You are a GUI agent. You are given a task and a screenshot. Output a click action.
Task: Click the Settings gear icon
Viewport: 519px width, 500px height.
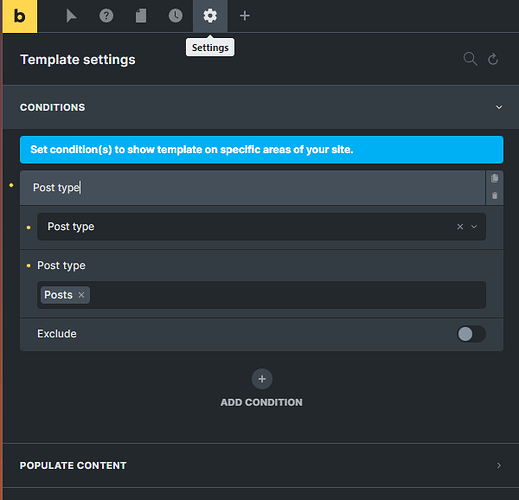pyautogui.click(x=210, y=16)
